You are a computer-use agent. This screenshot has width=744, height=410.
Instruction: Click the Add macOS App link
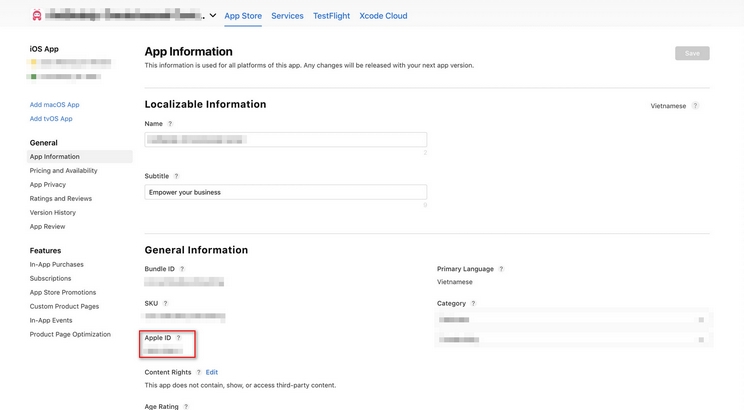click(x=54, y=105)
